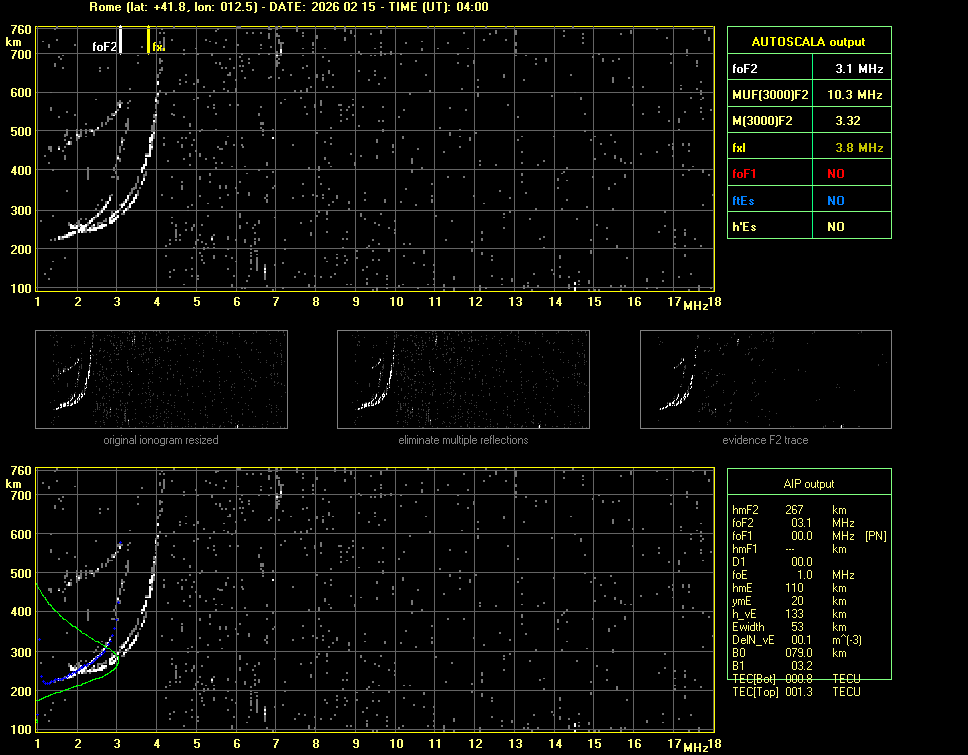Select the h'Es NO row
968x755 pixels.
(x=808, y=227)
